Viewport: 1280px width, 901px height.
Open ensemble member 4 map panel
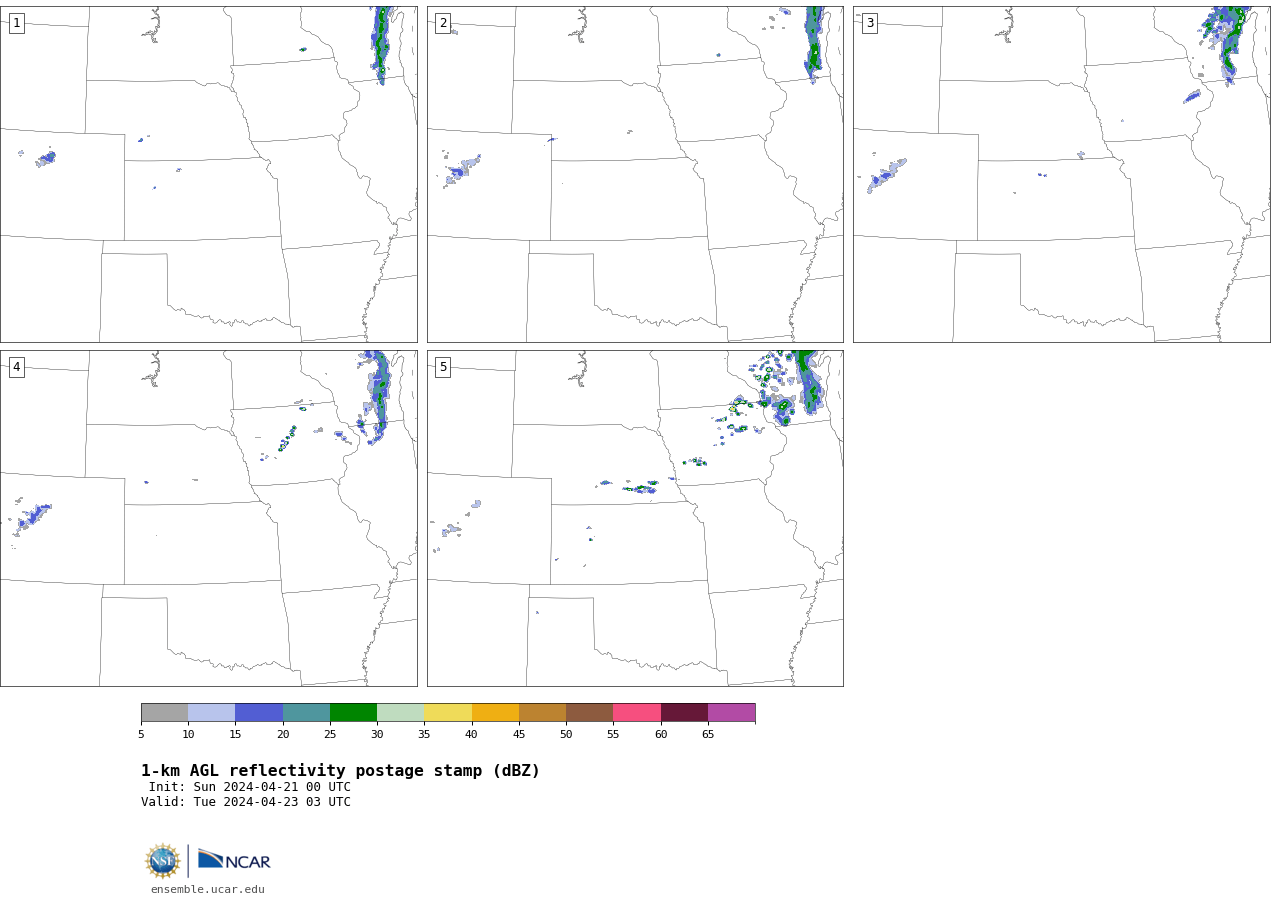pos(209,518)
